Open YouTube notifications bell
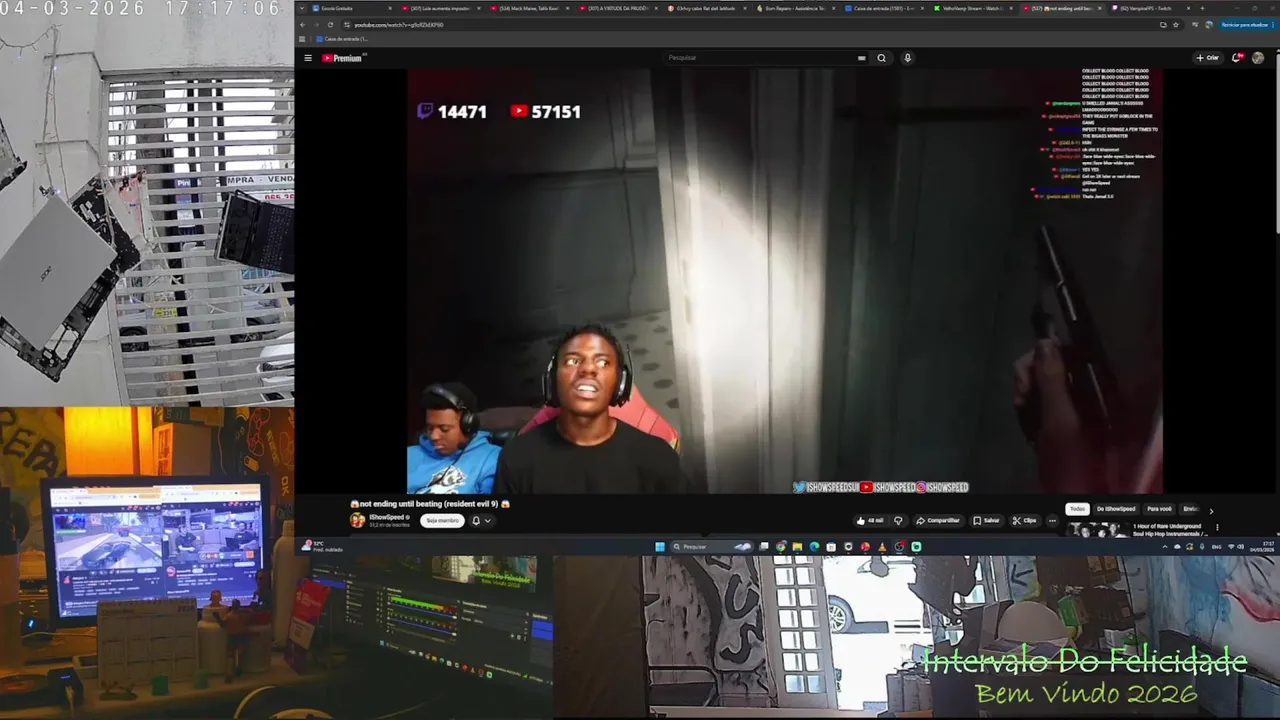This screenshot has height=720, width=1280. pos(1237,57)
